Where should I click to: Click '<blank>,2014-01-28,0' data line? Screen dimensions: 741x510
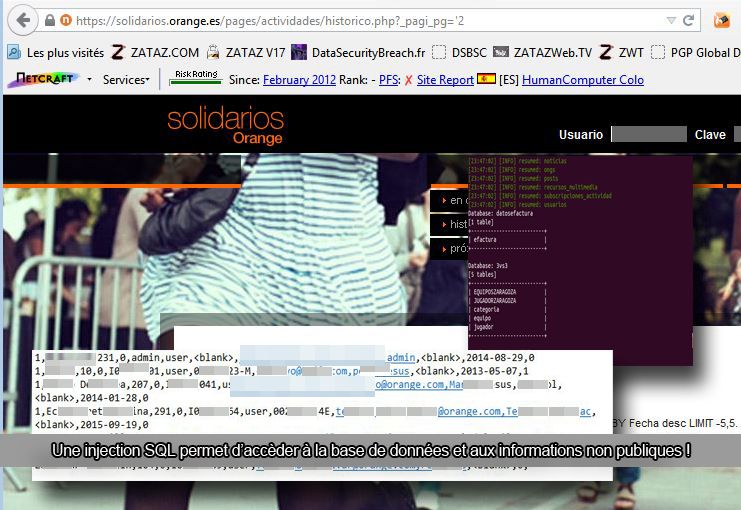pos(92,398)
